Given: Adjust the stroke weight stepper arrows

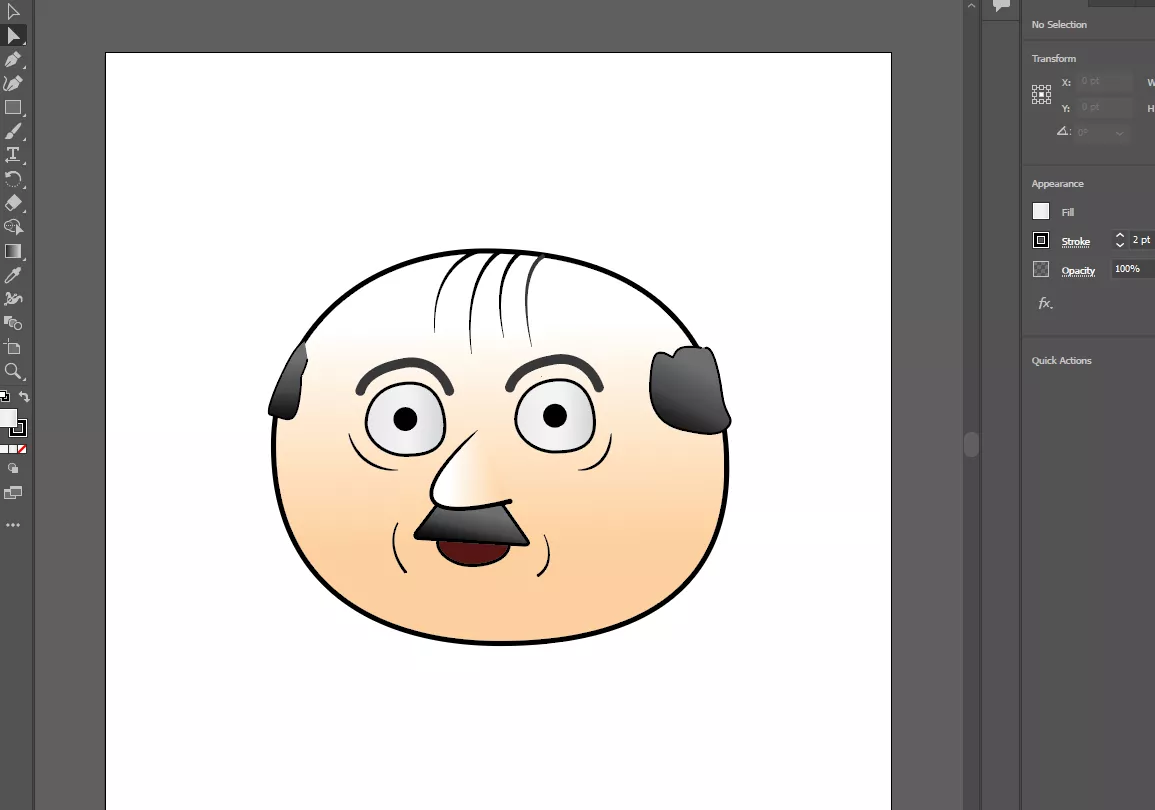Looking at the screenshot, I should 1120,240.
